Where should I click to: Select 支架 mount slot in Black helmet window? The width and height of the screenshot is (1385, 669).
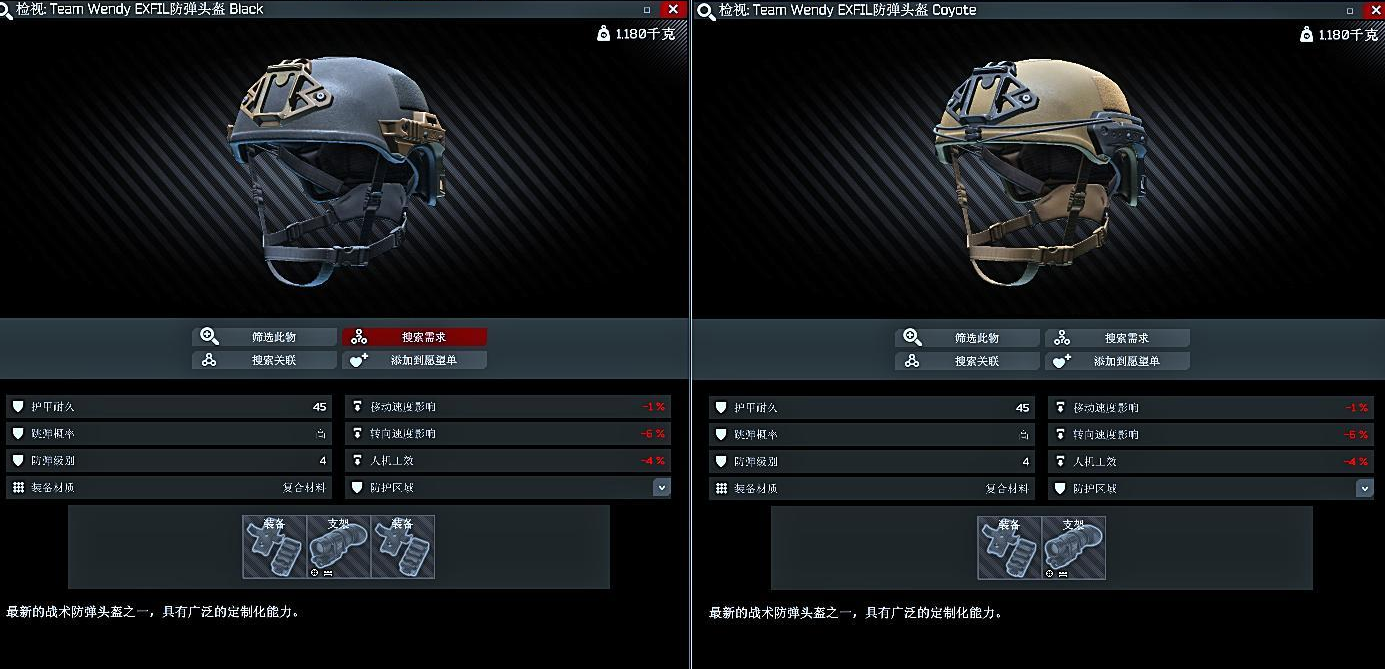tap(338, 546)
